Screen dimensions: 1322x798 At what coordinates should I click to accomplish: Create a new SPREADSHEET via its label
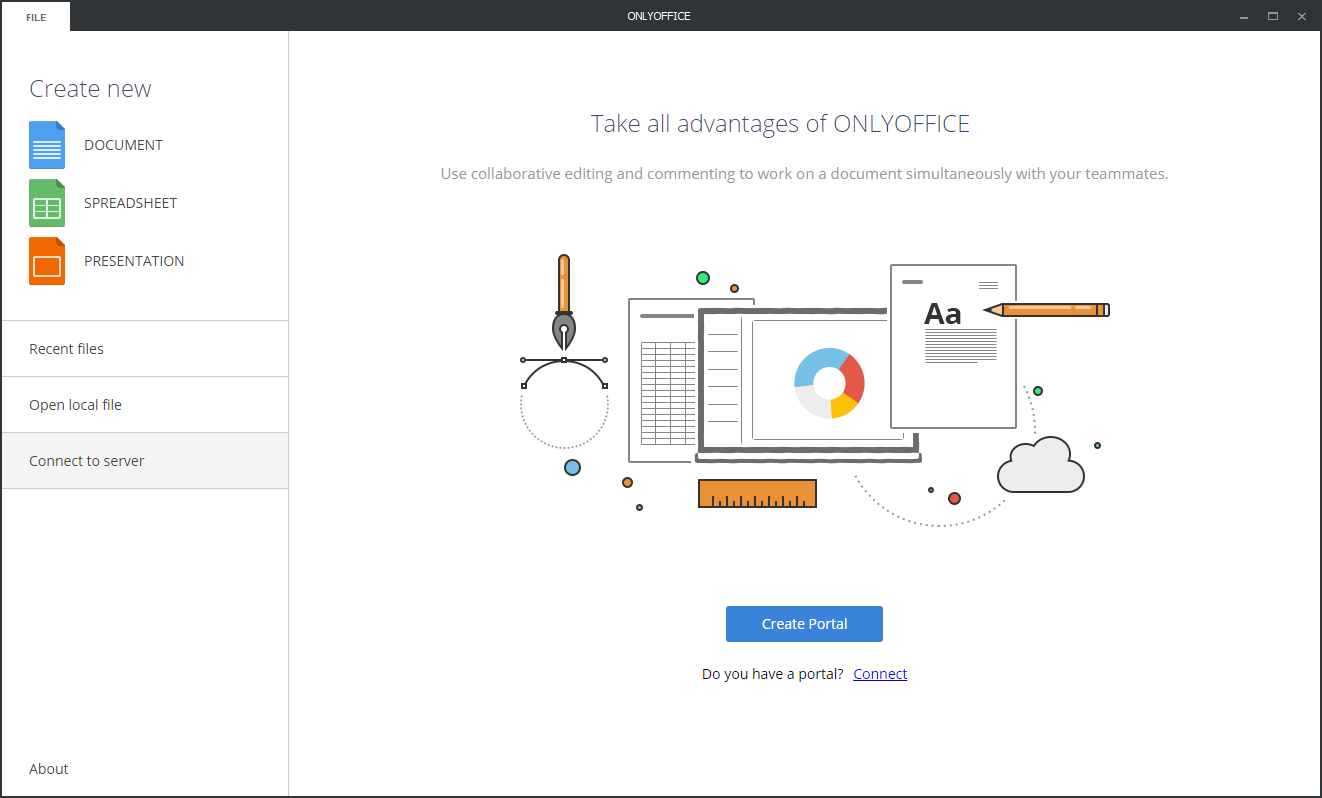pos(130,203)
